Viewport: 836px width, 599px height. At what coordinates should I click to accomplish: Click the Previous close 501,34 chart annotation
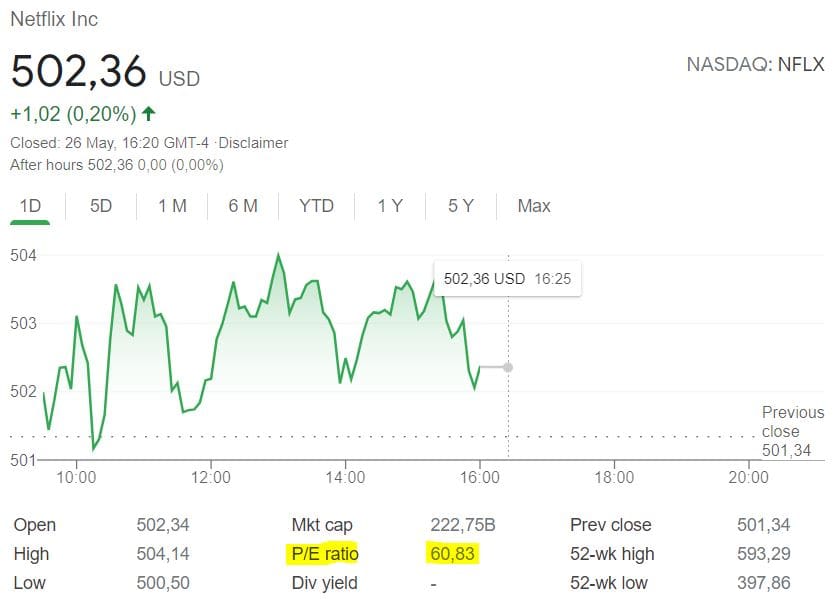[x=793, y=431]
